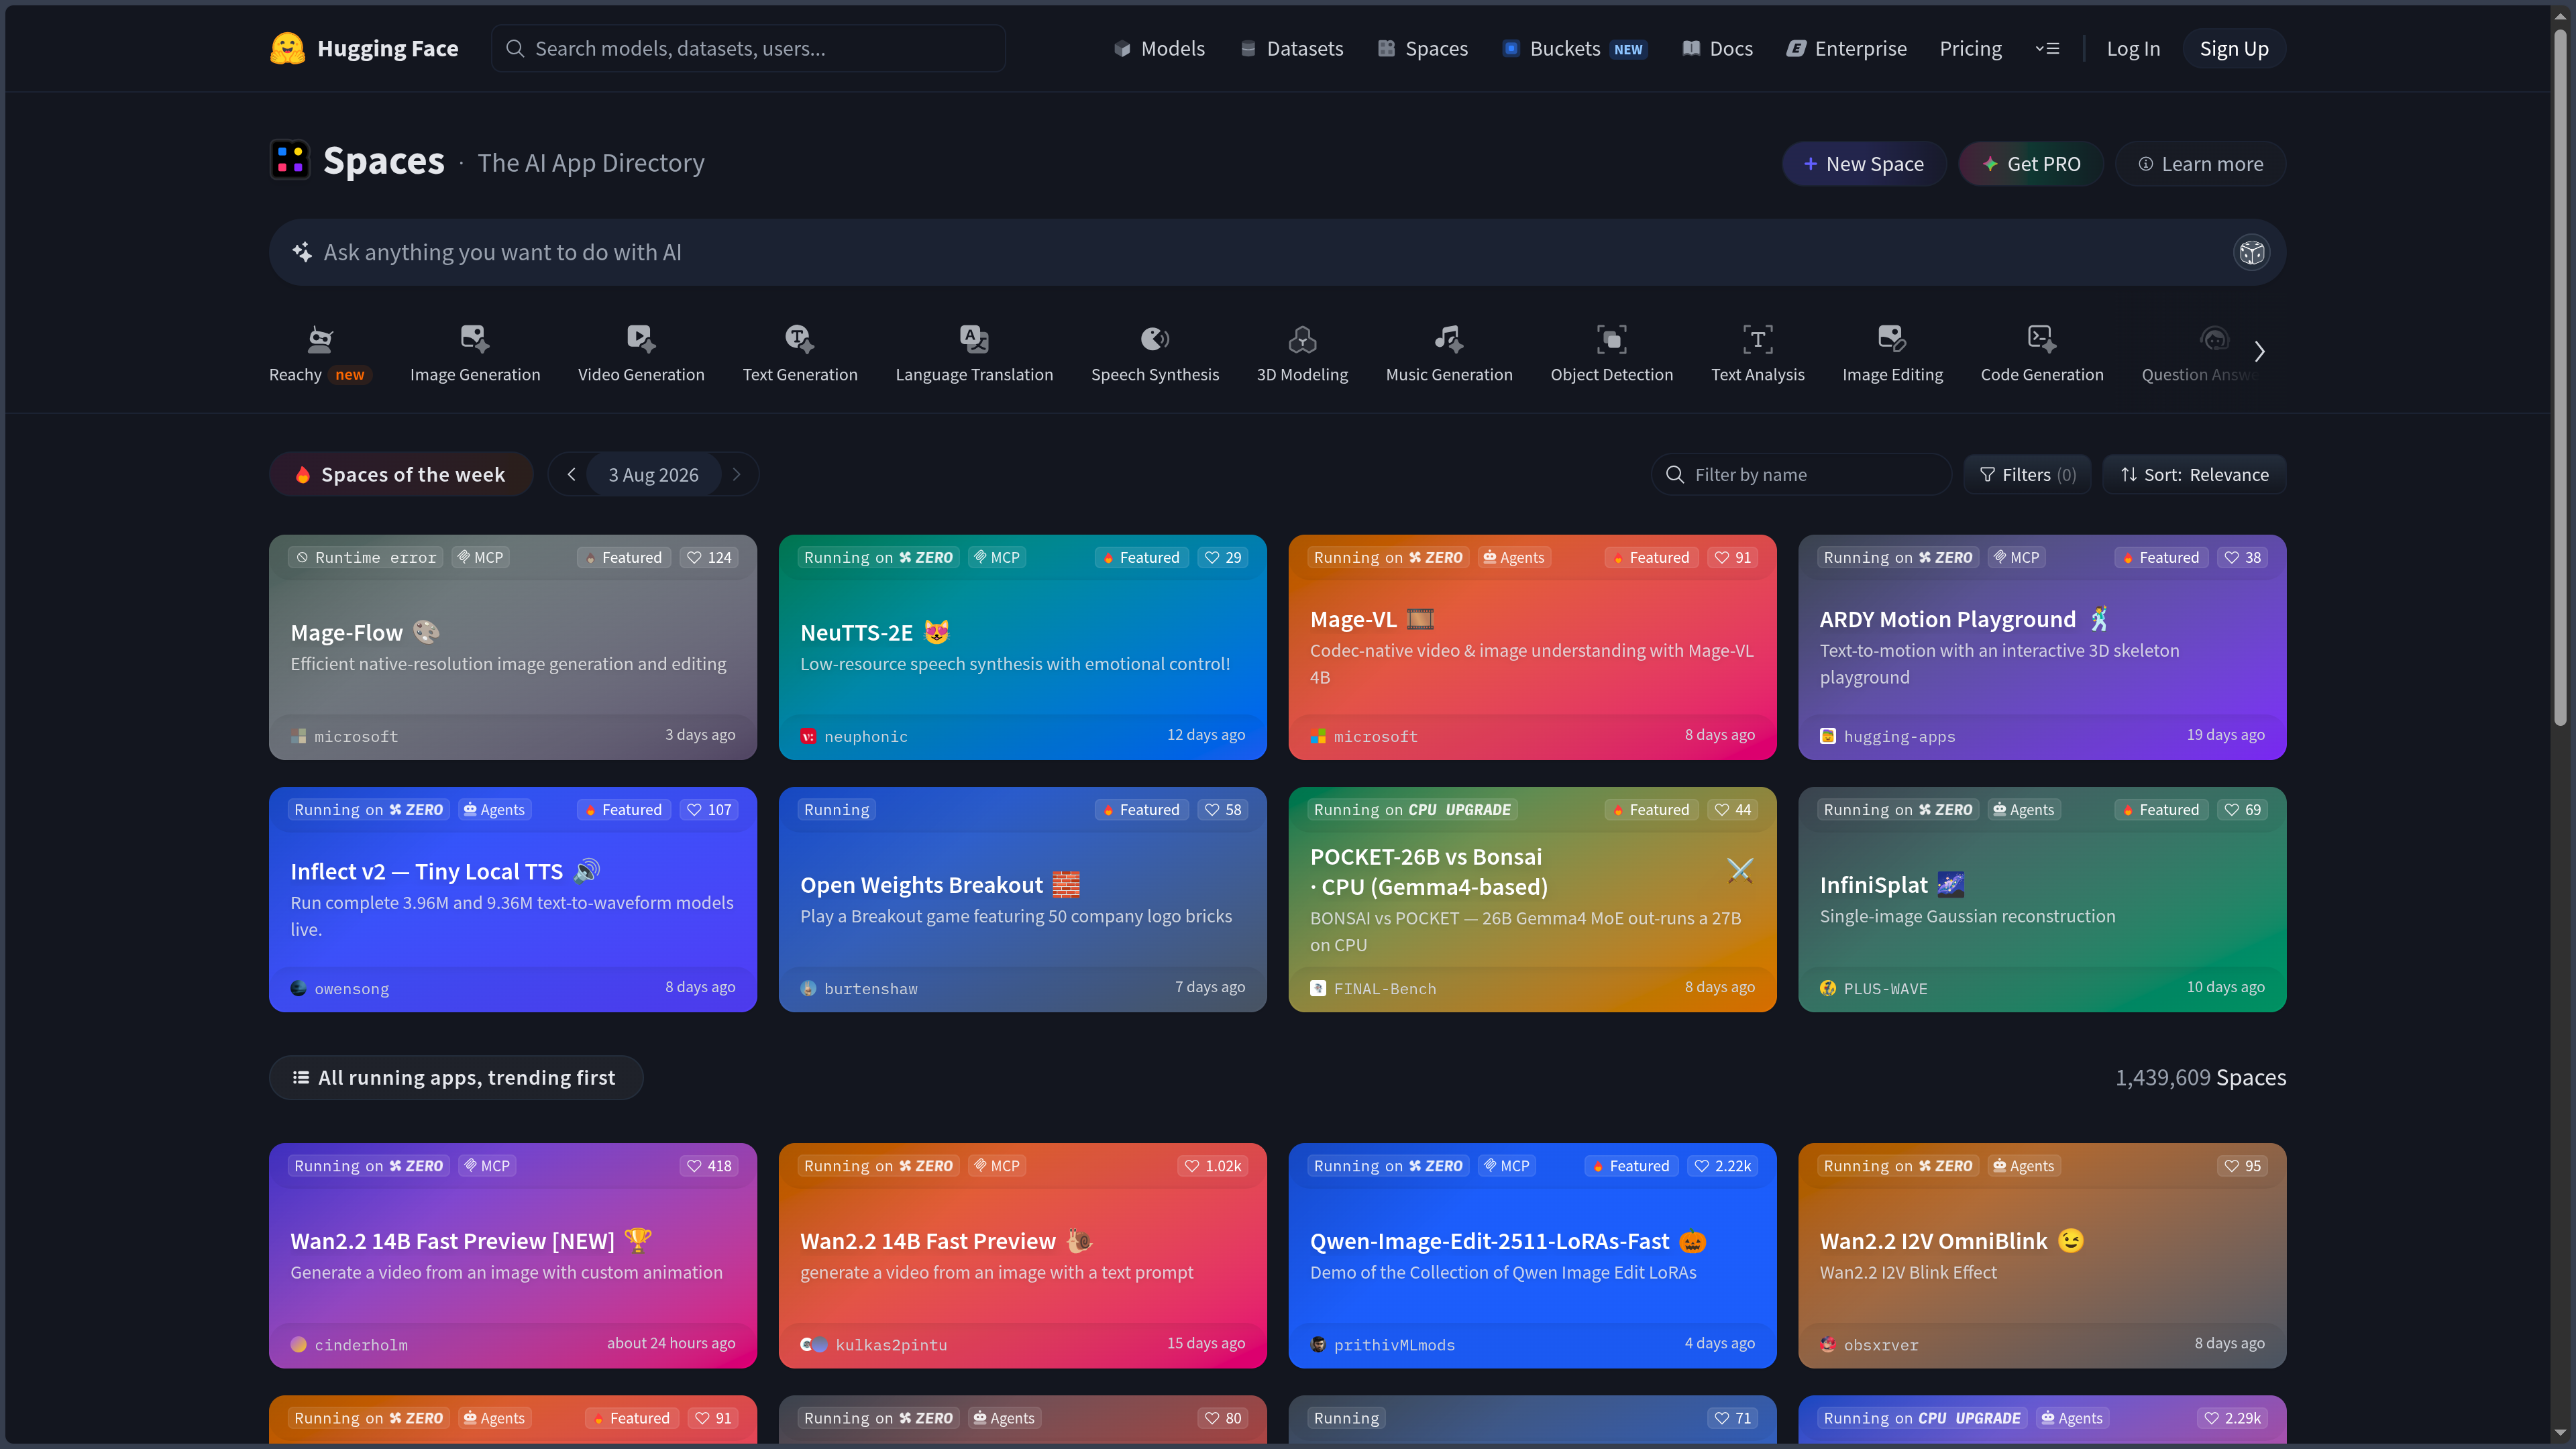The image size is (2576, 1449).
Task: Open the Models nav item
Action: [x=1158, y=48]
